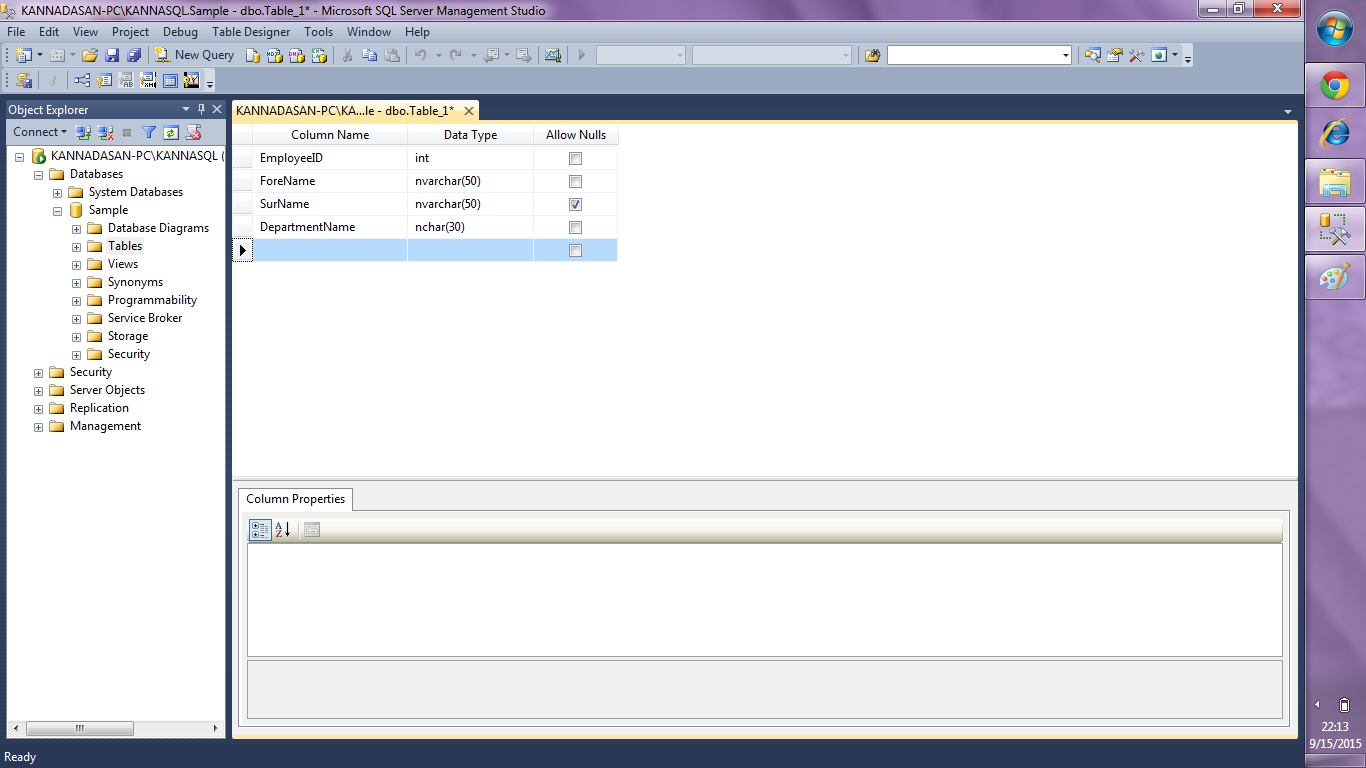Expand the Tables folder node
The image size is (1366, 768).
click(77, 246)
